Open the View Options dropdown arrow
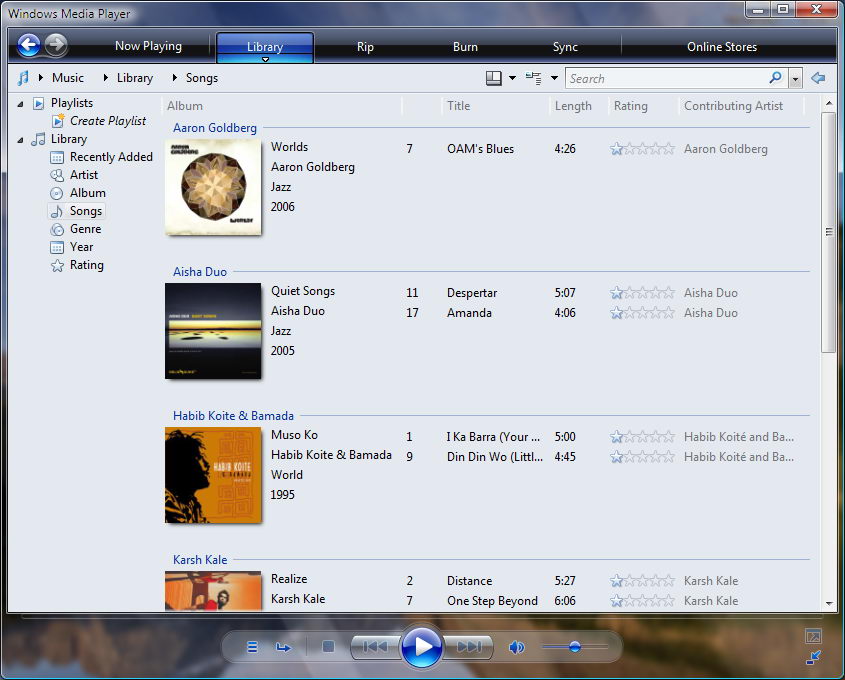This screenshot has height=680, width=845. pyautogui.click(x=554, y=78)
